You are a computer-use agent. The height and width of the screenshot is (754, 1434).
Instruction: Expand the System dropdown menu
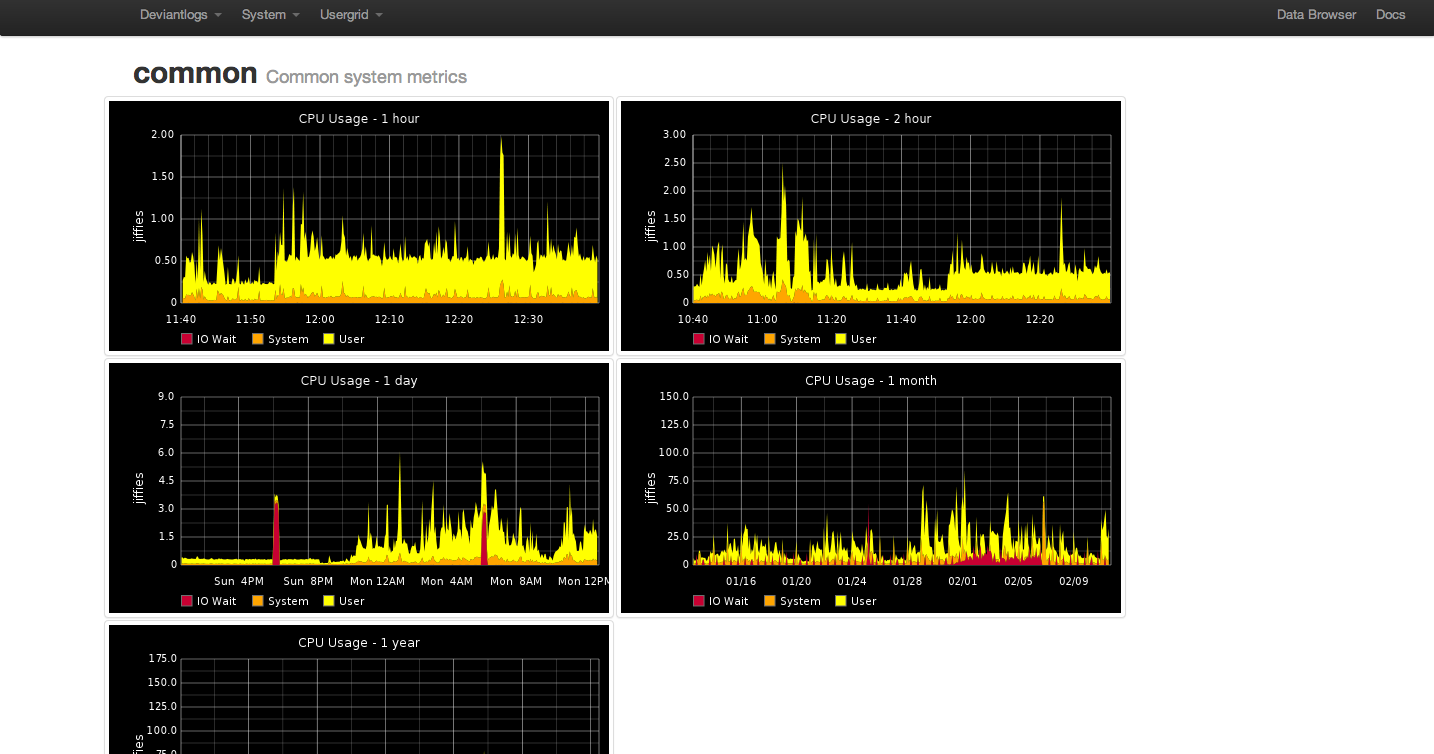(270, 15)
